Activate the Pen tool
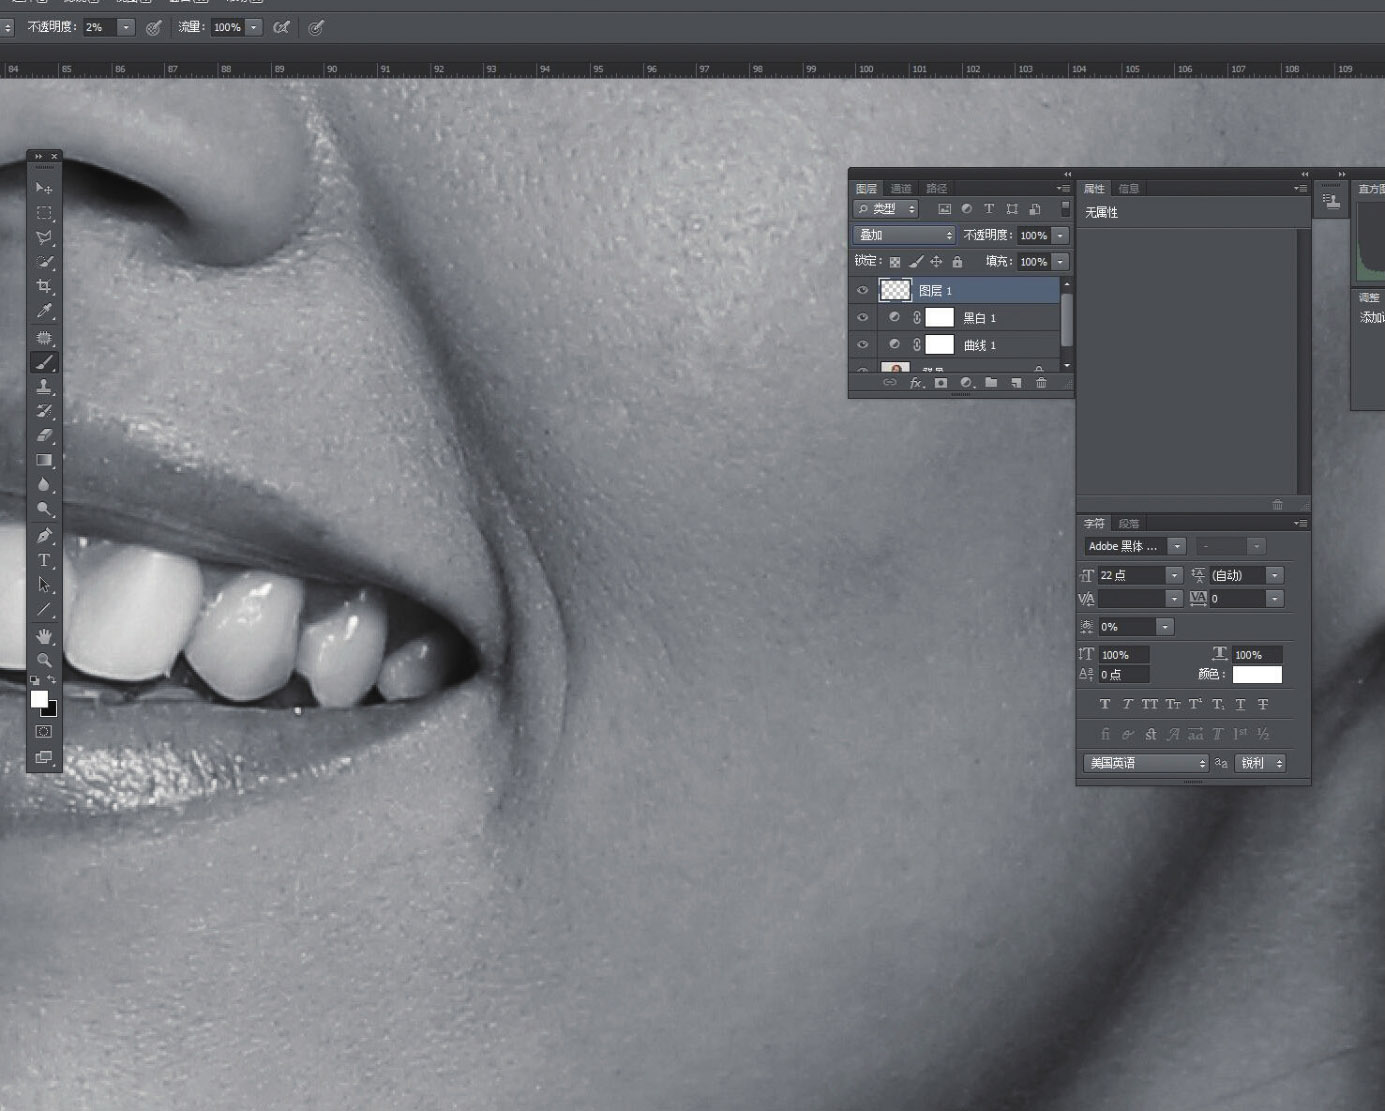The width and height of the screenshot is (1385, 1111). tap(44, 536)
